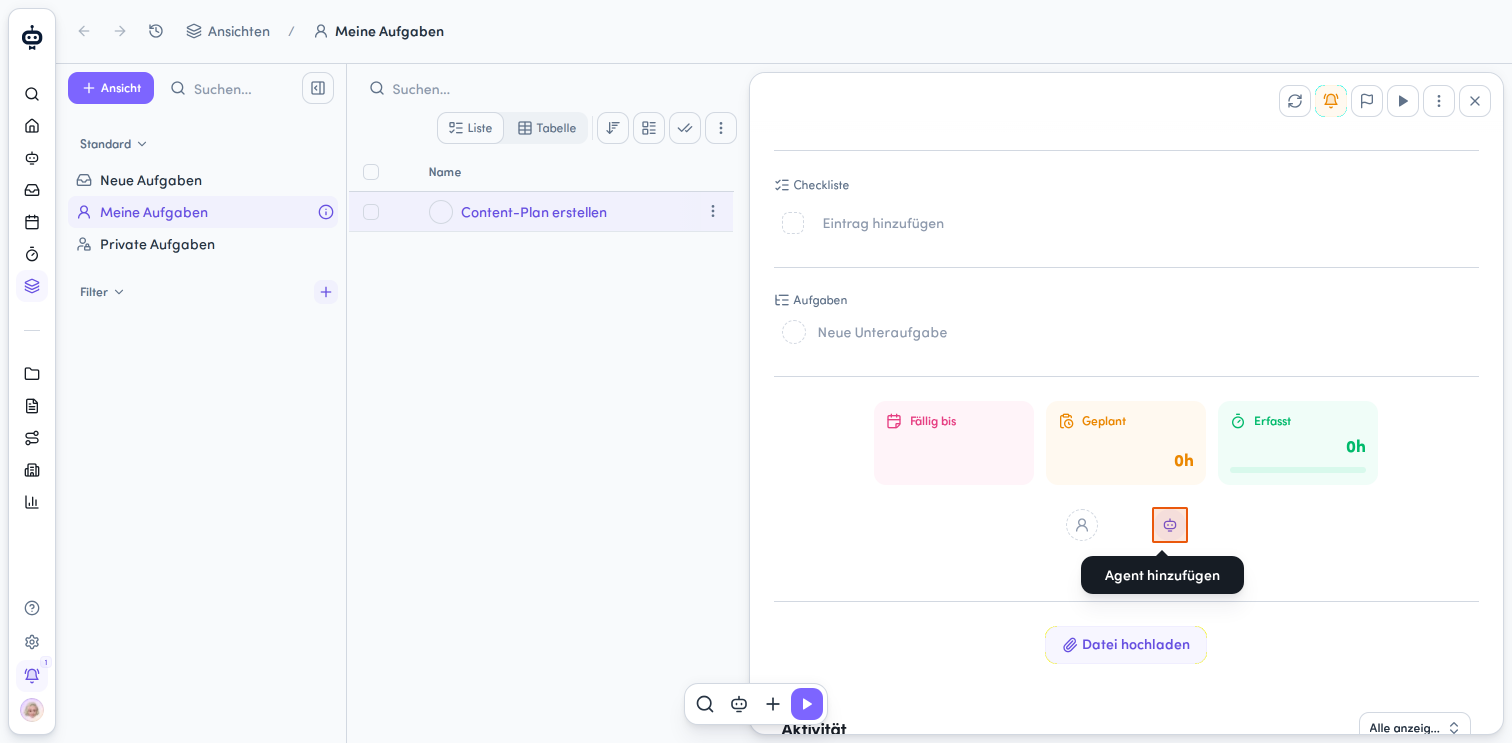1512x743 pixels.
Task: Click the purple Ansicht button
Action: (x=111, y=88)
